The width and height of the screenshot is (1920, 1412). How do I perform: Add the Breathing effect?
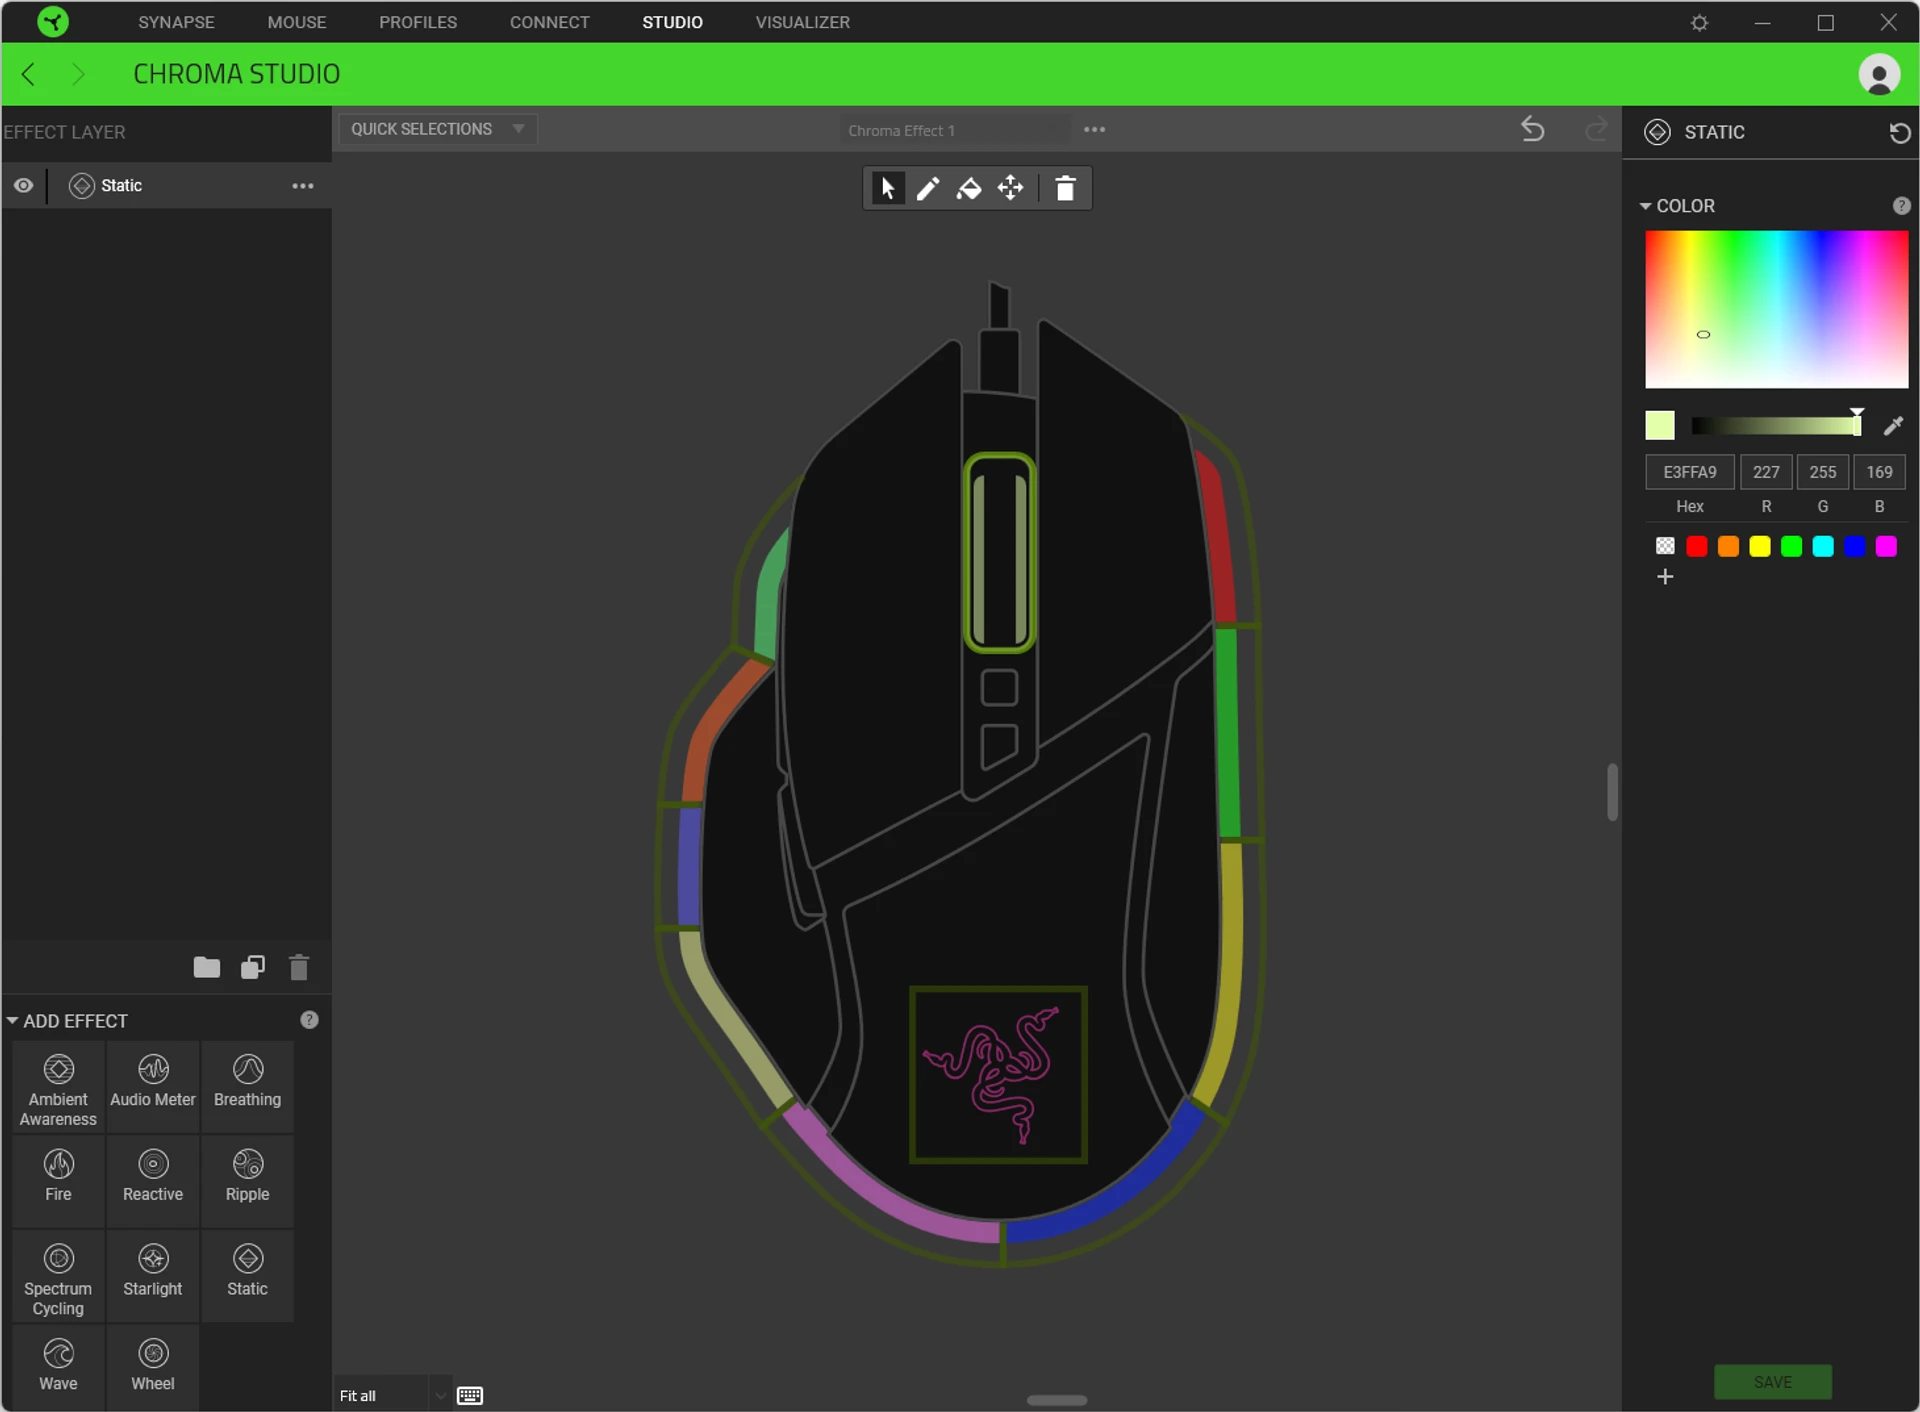tap(247, 1088)
